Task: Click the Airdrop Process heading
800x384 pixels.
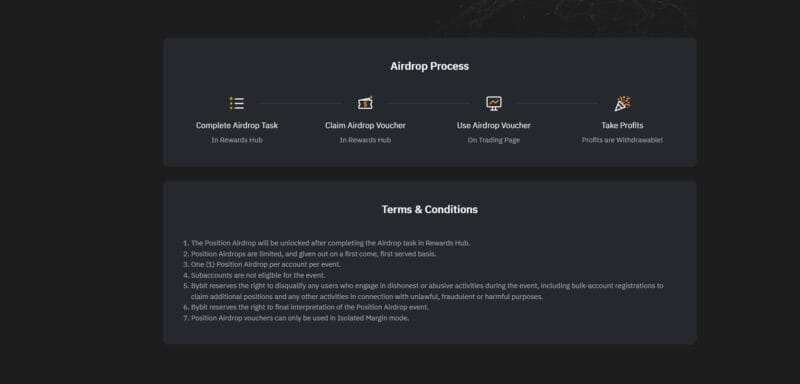Action: (430, 66)
